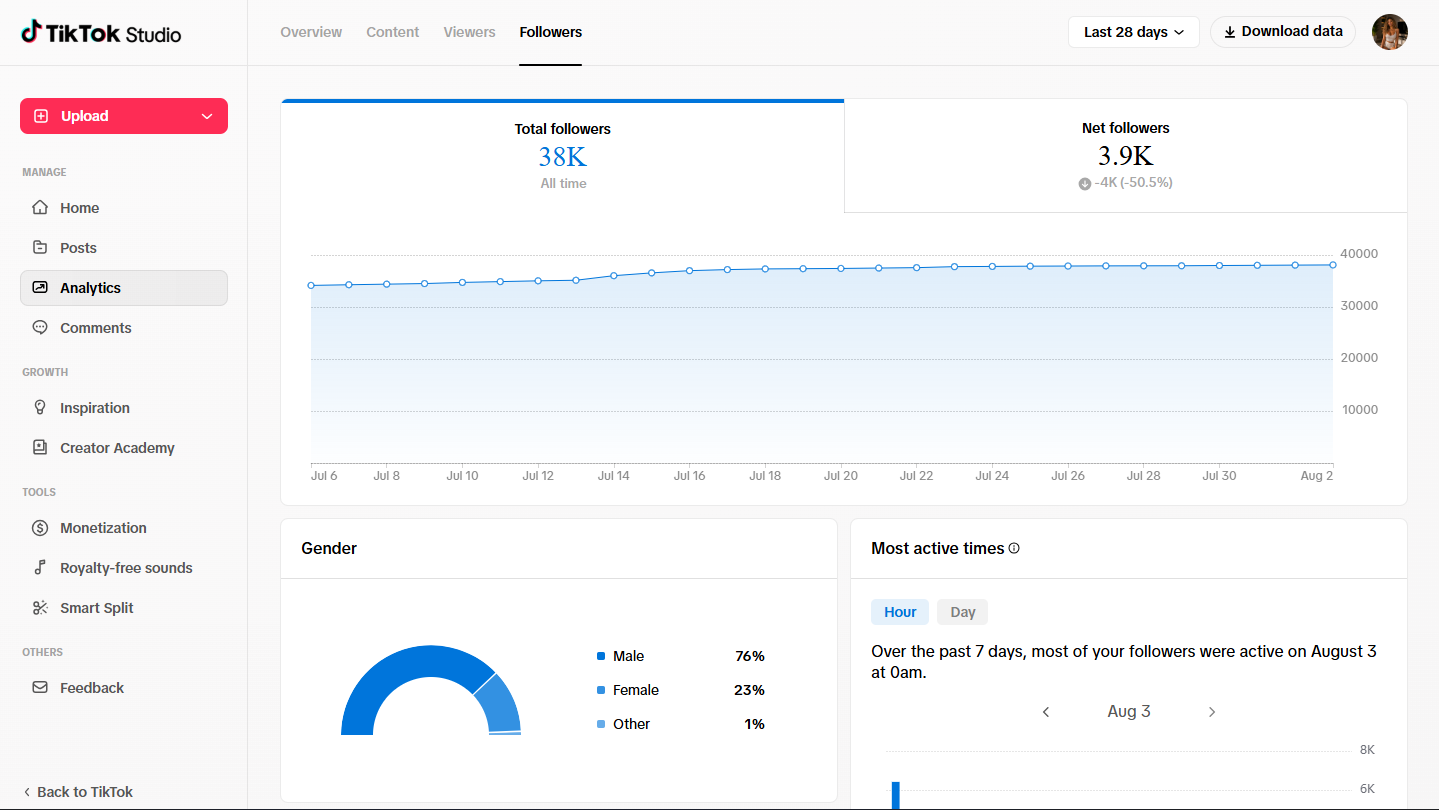
Task: Select the Net followers card
Action: [x=1125, y=156]
